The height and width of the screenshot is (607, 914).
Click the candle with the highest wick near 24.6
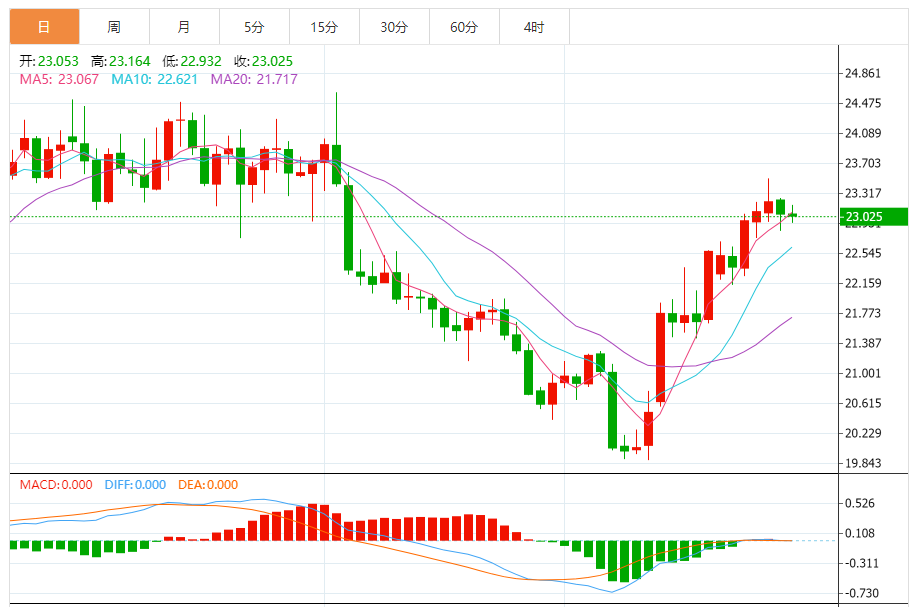[336, 164]
